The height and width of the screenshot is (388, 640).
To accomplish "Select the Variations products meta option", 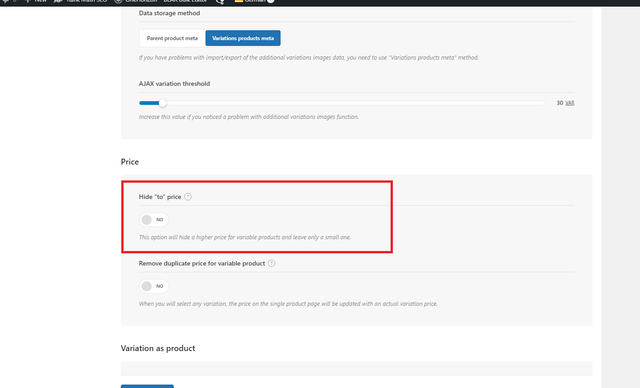I will tap(243, 38).
